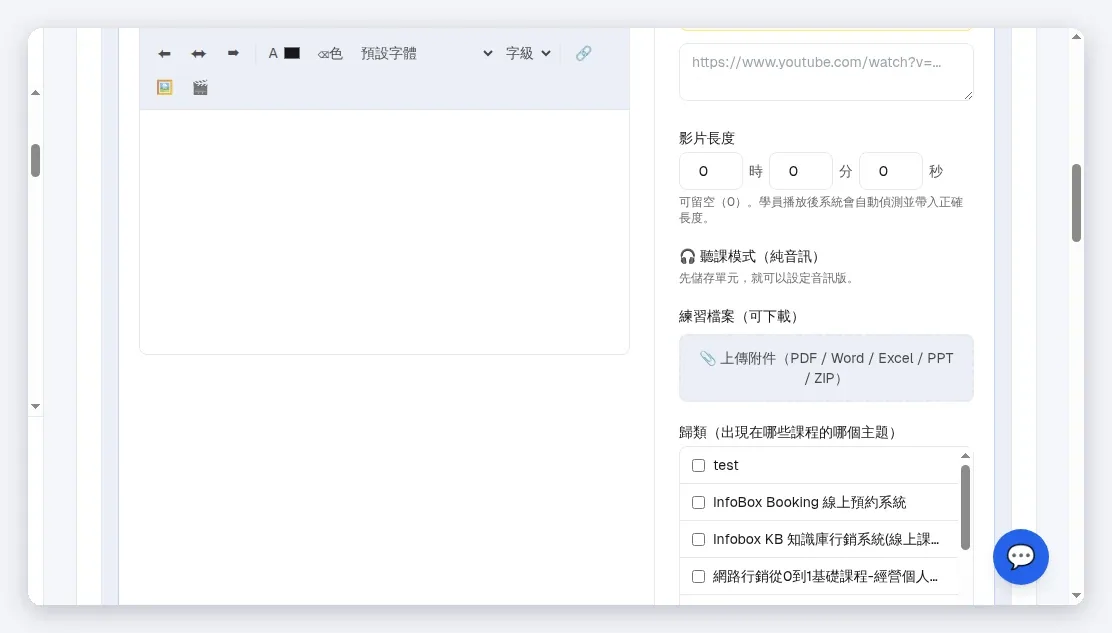The height and width of the screenshot is (633, 1112).
Task: Click the hours field of 影片長度
Action: pos(711,171)
